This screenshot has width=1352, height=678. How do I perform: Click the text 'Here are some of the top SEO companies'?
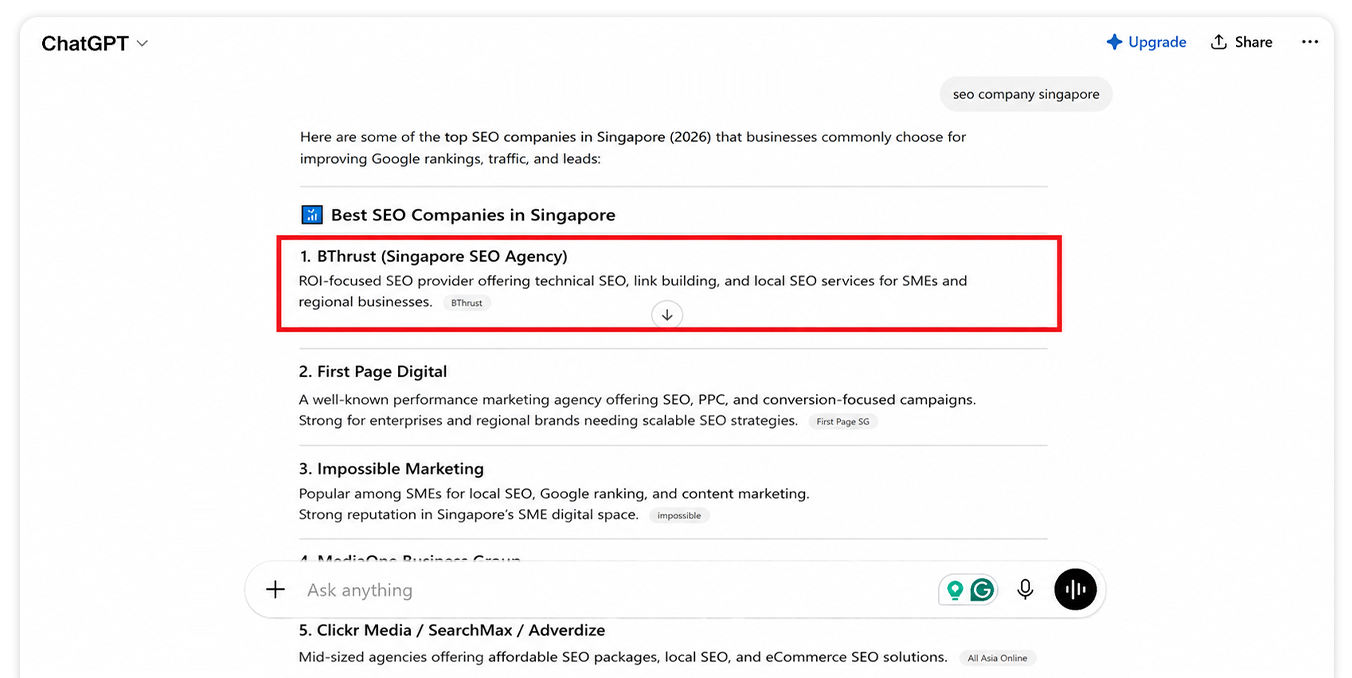(x=436, y=137)
